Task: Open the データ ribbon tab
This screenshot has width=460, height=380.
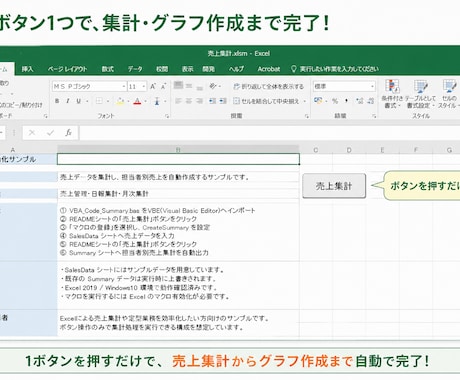Action: 135,69
